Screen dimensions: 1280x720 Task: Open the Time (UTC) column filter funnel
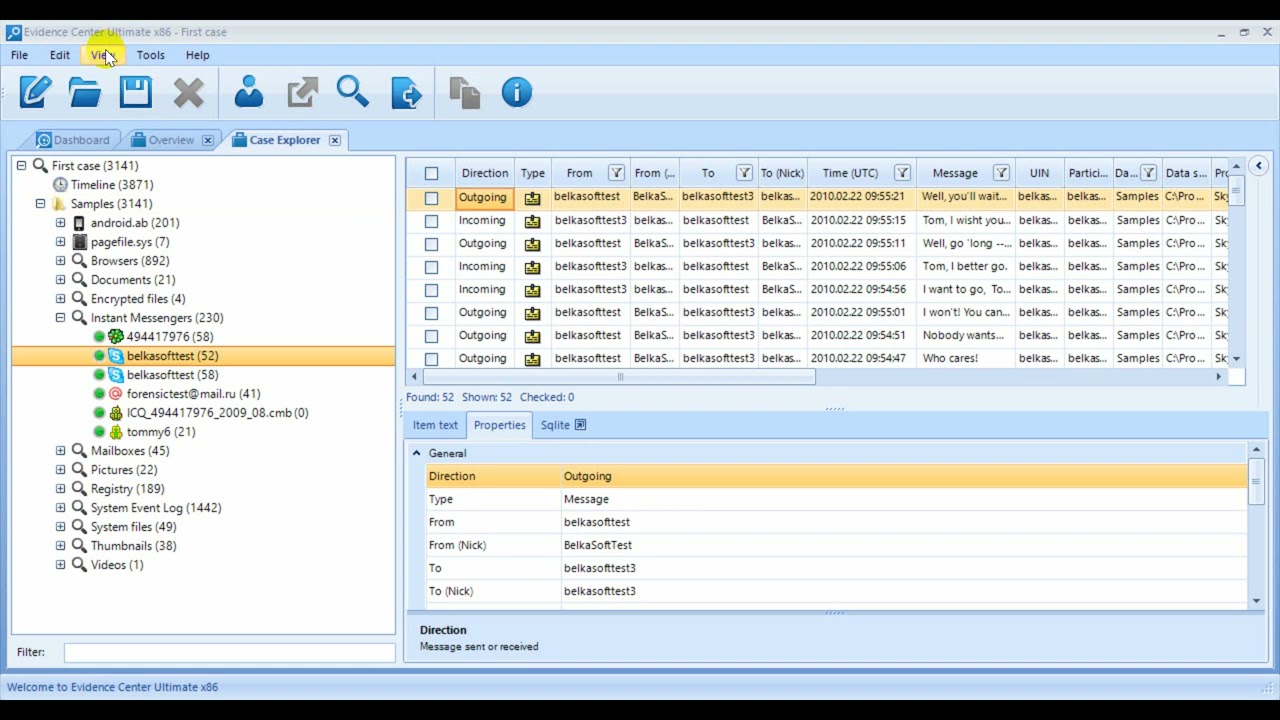click(x=902, y=173)
